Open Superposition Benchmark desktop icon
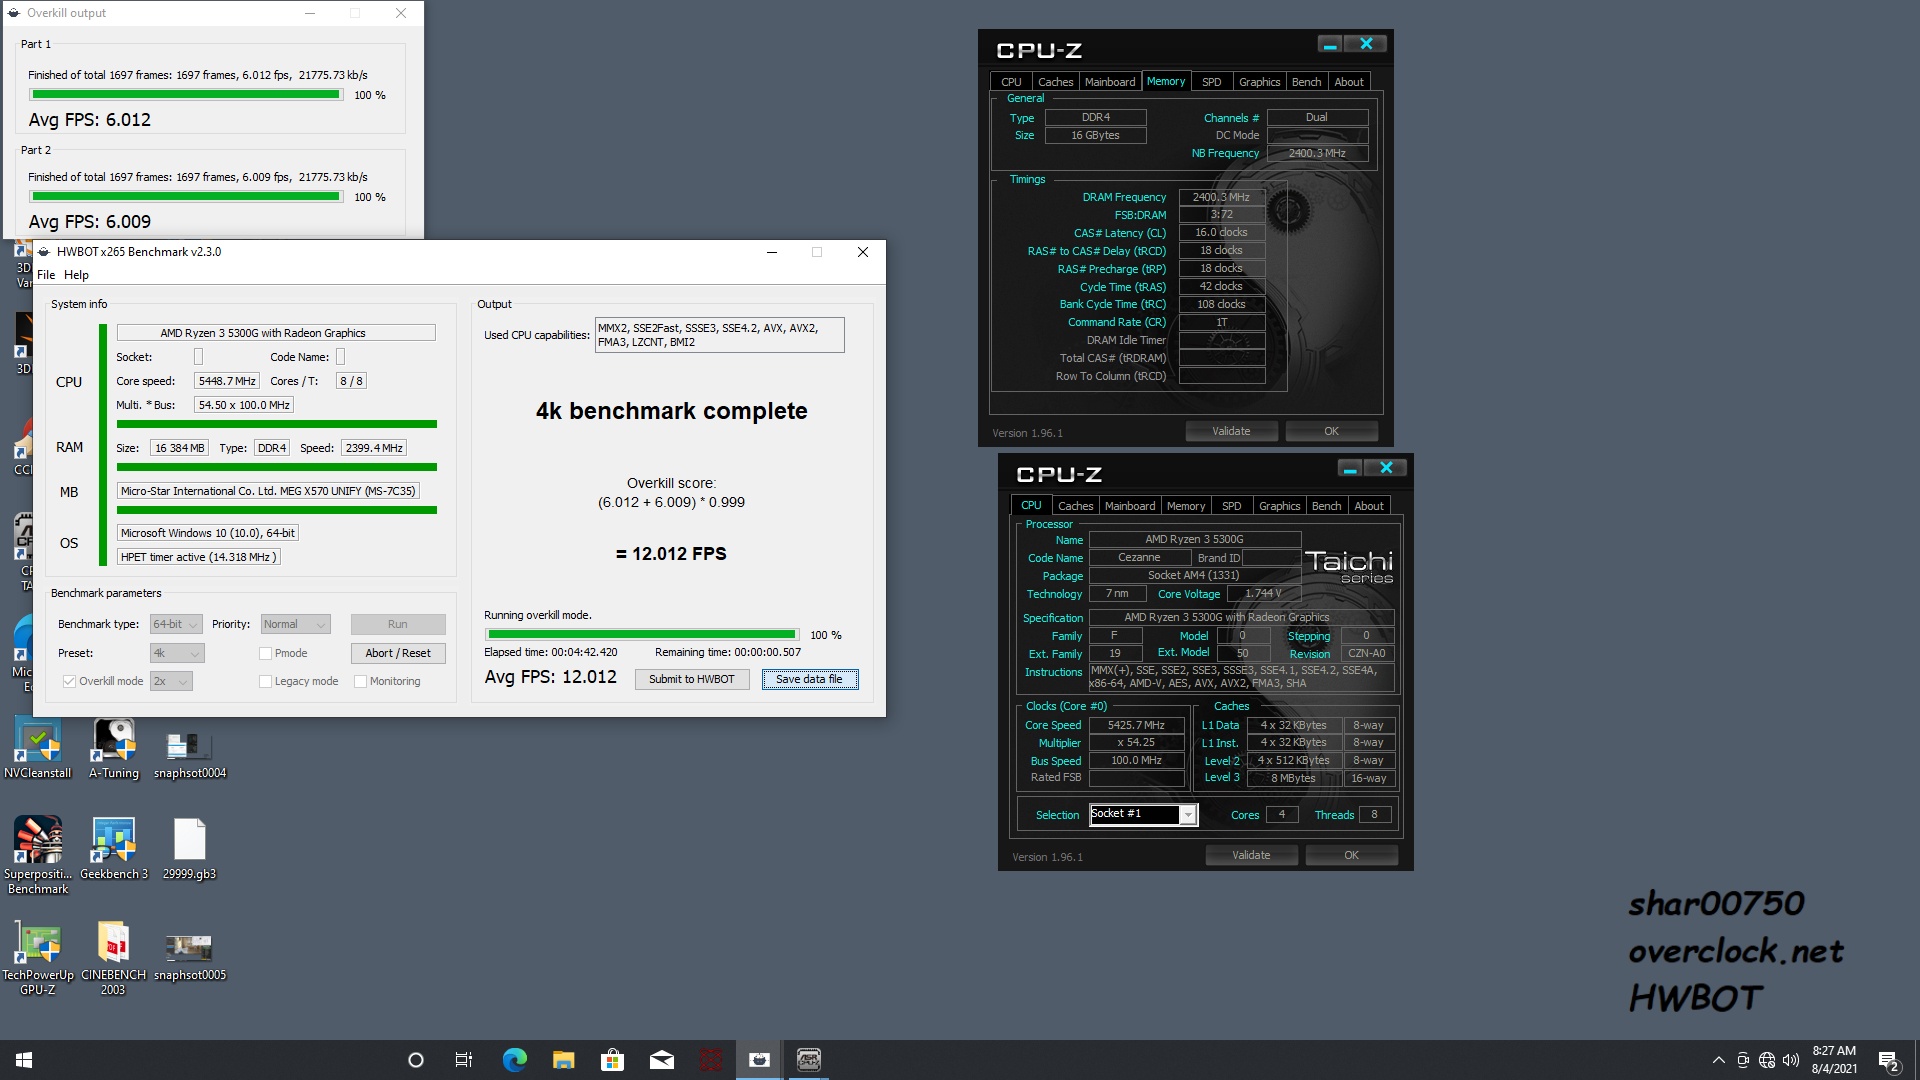Viewport: 1920px width, 1080px height. (x=38, y=855)
